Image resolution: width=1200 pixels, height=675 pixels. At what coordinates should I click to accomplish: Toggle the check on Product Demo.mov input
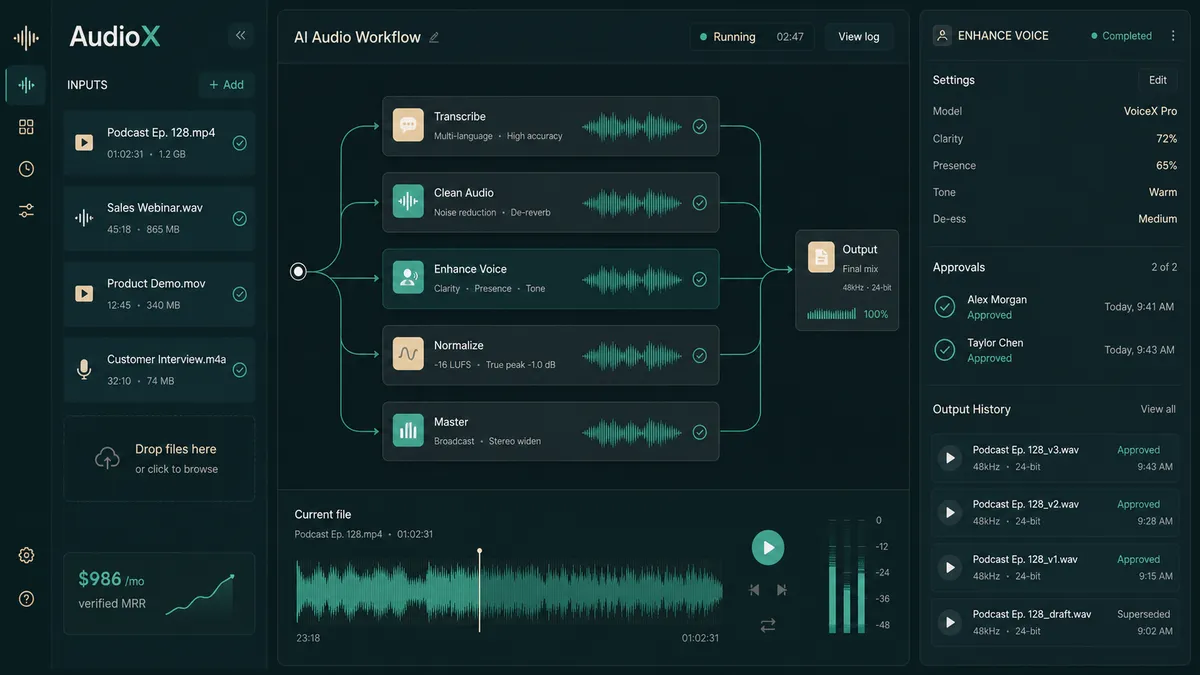[x=240, y=294]
